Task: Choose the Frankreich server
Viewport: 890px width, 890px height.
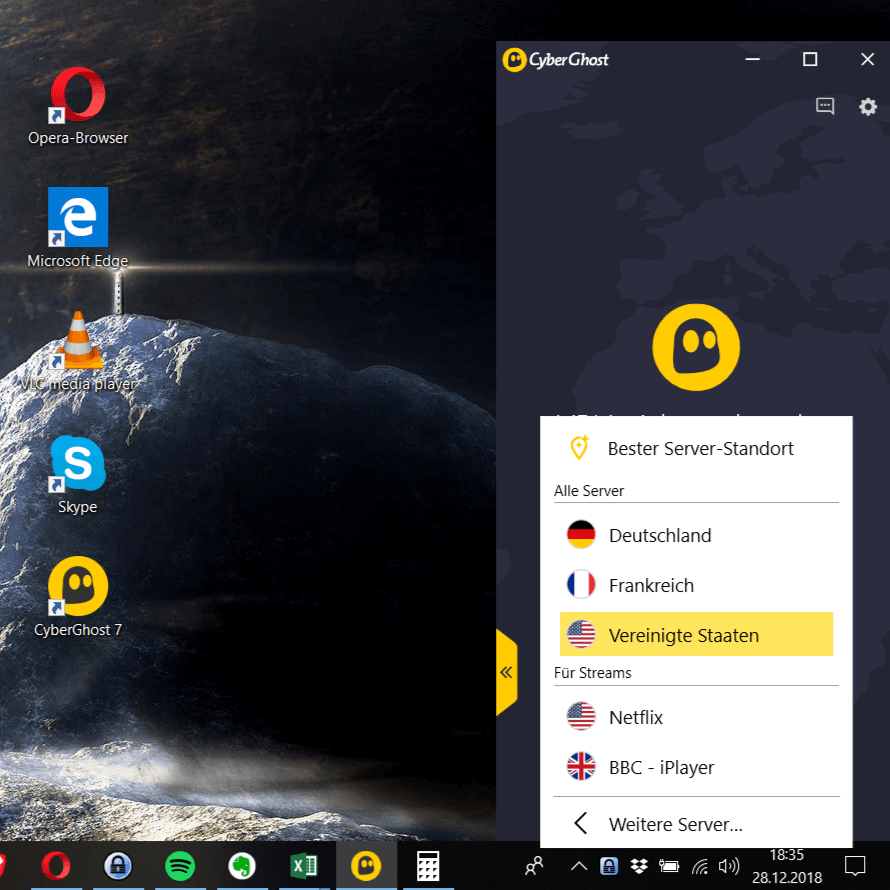Action: 696,585
